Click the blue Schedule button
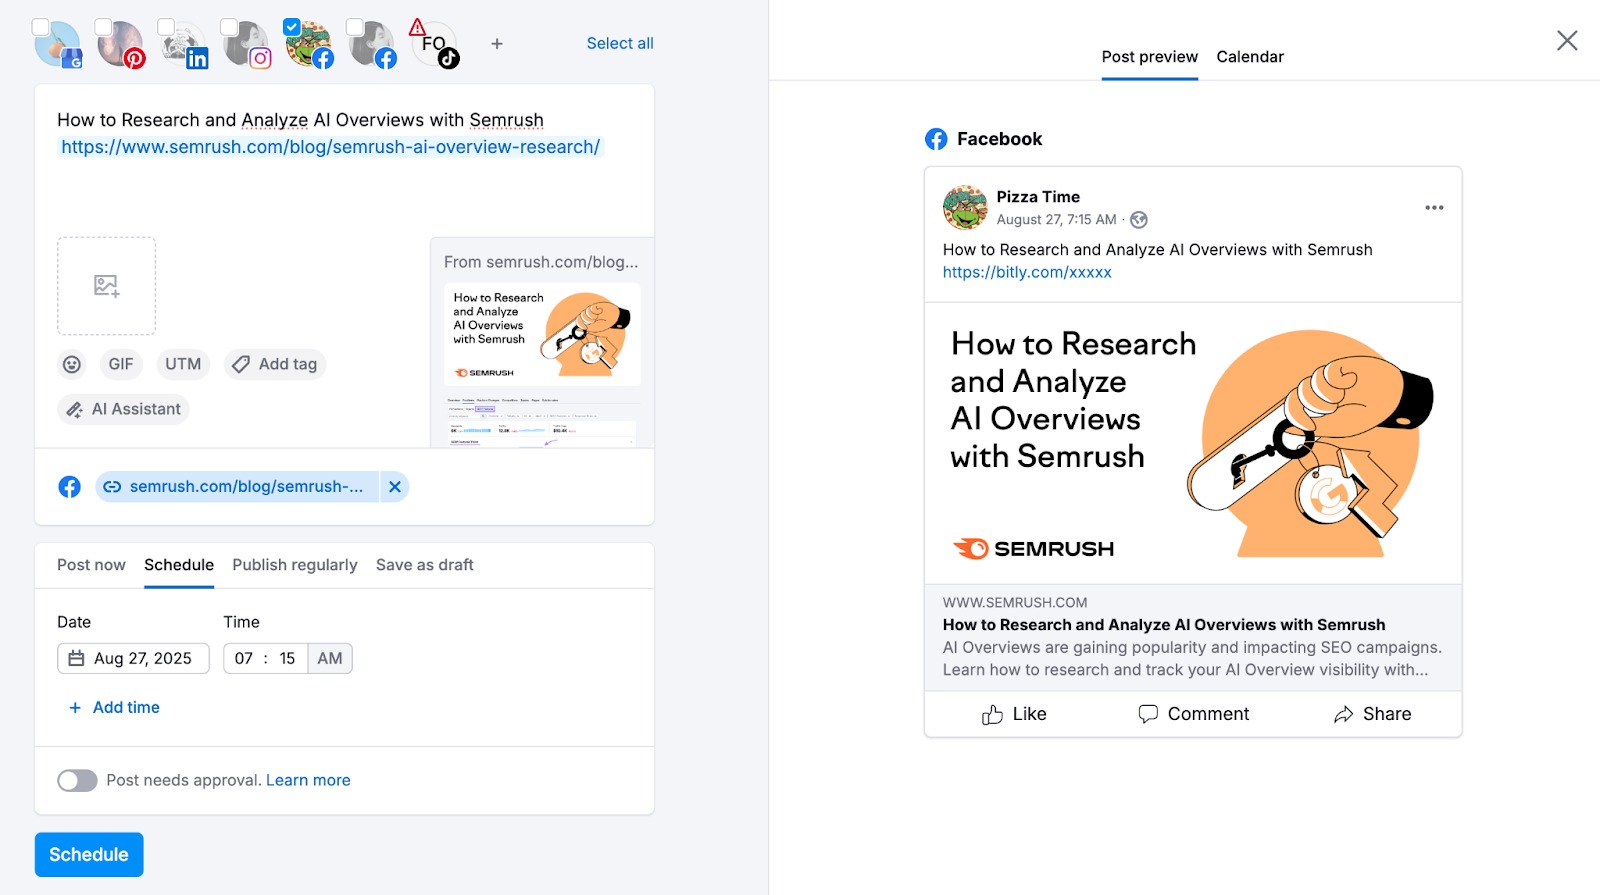The image size is (1600, 895). [89, 855]
